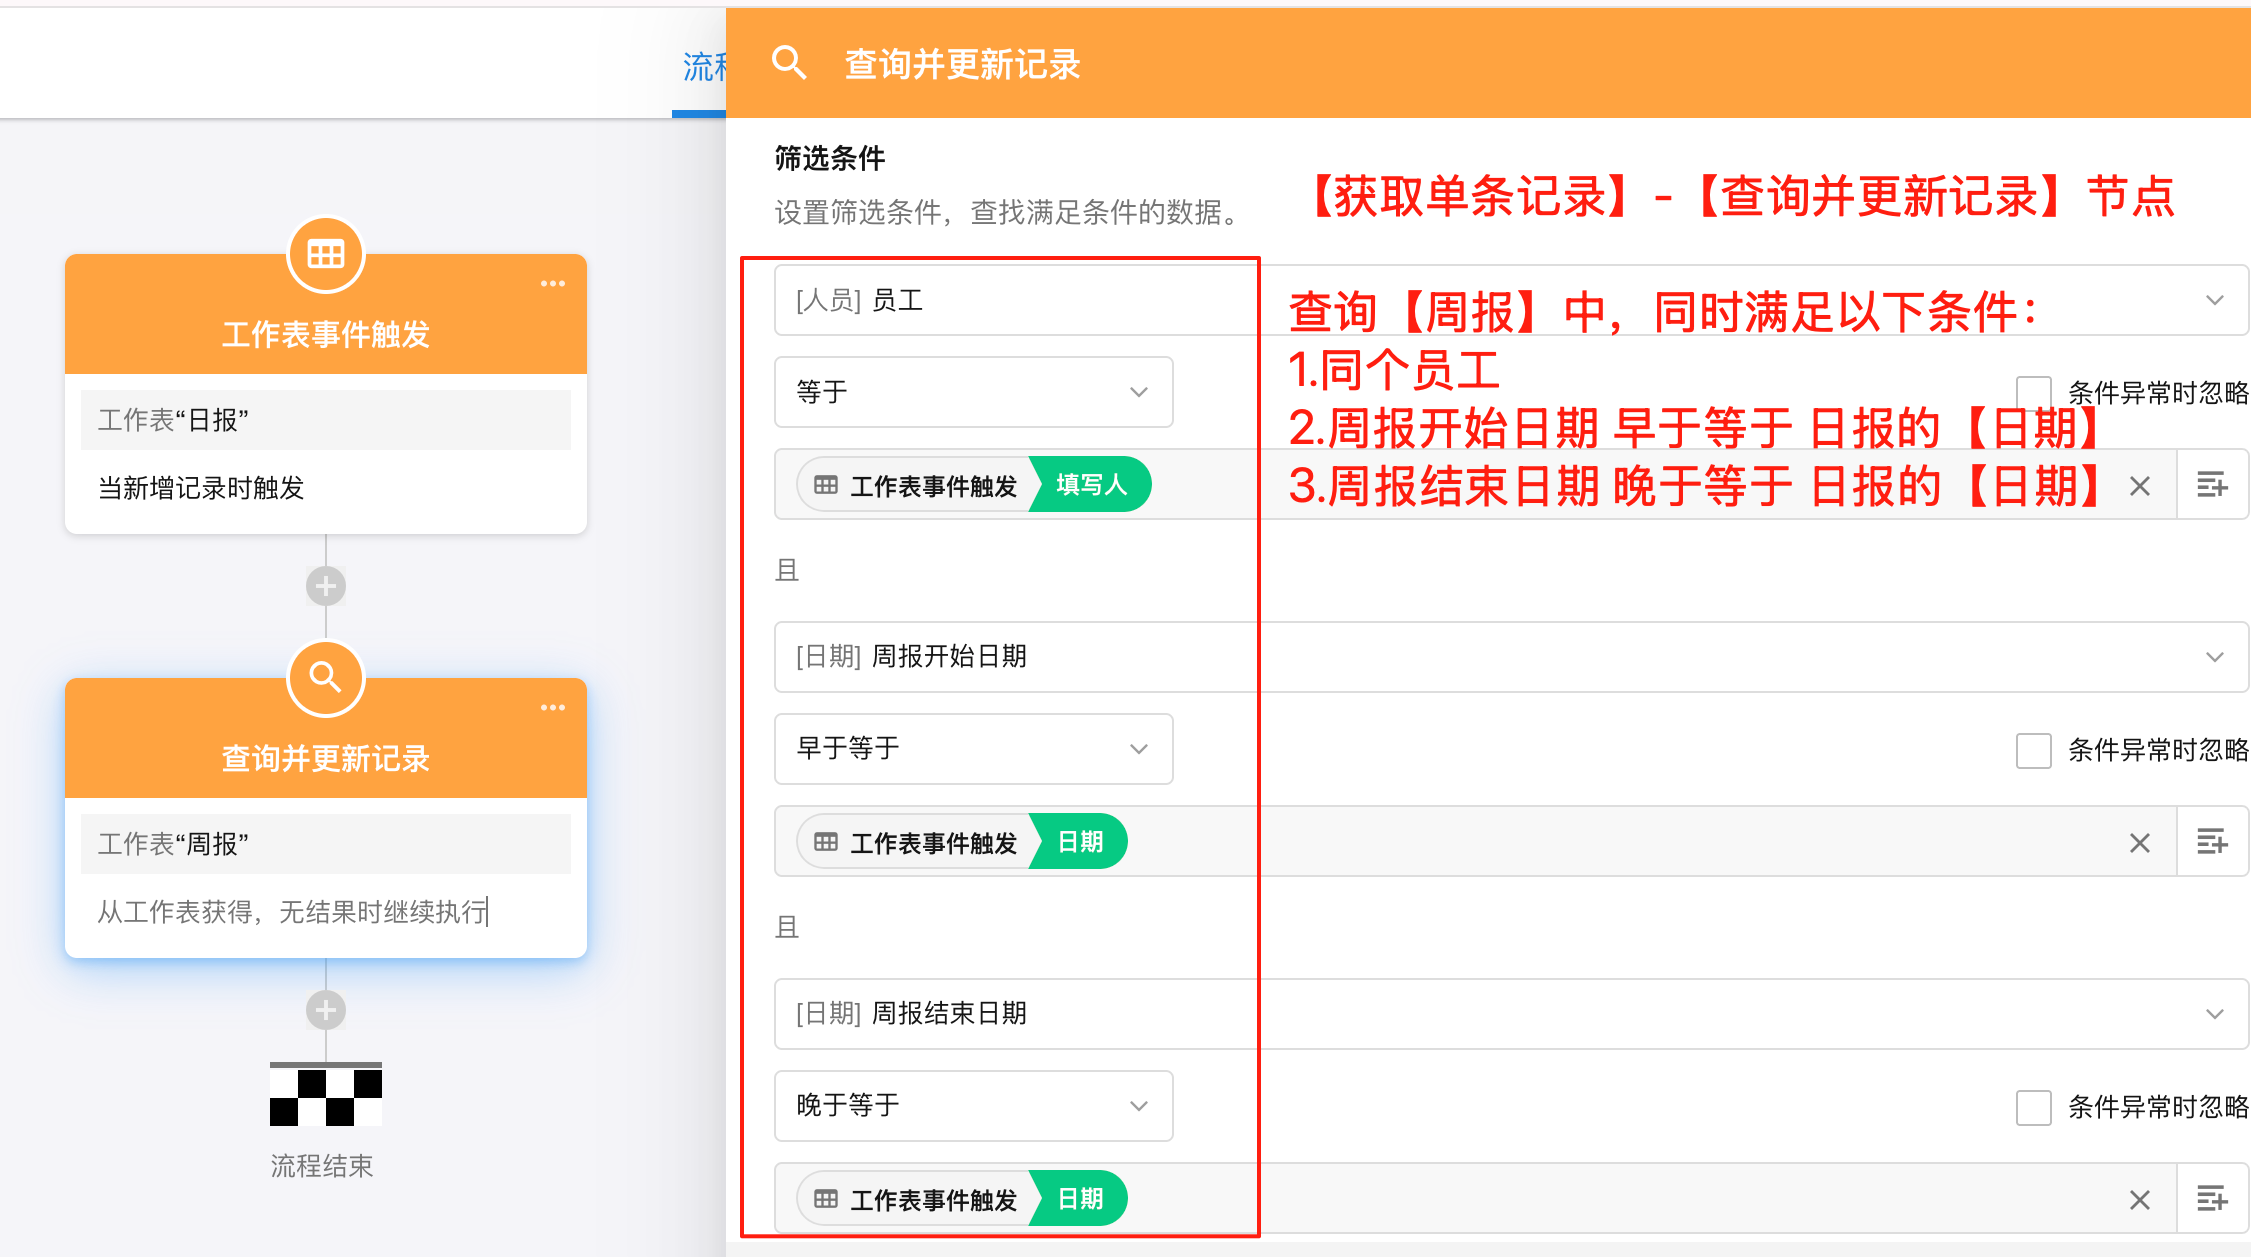Add node before 流程结束 with plus
2252x1258 pixels.
tap(325, 1010)
